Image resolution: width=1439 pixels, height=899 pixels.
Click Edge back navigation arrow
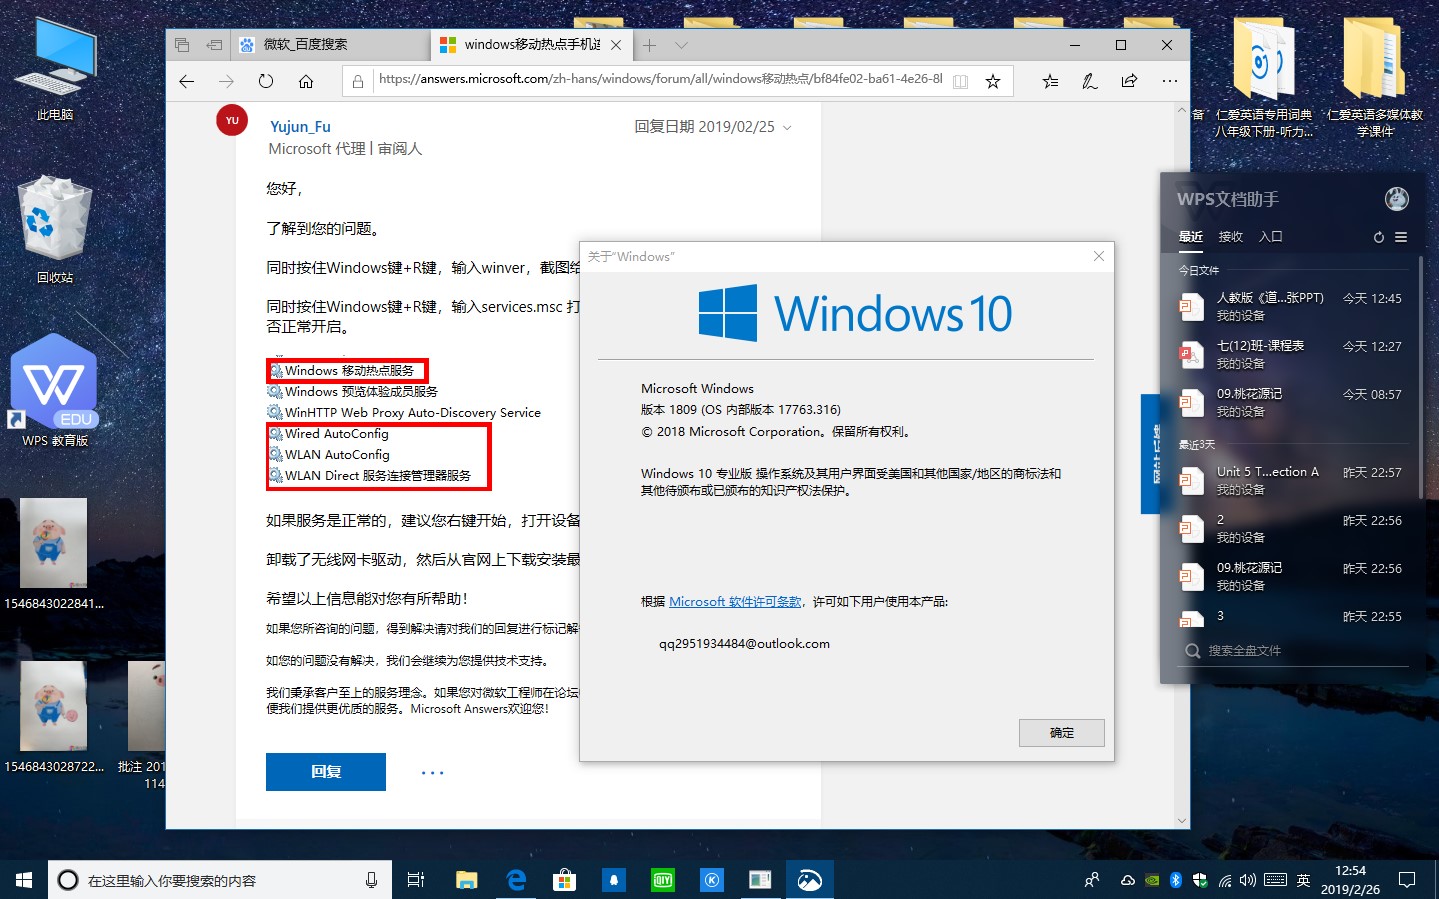tap(187, 81)
